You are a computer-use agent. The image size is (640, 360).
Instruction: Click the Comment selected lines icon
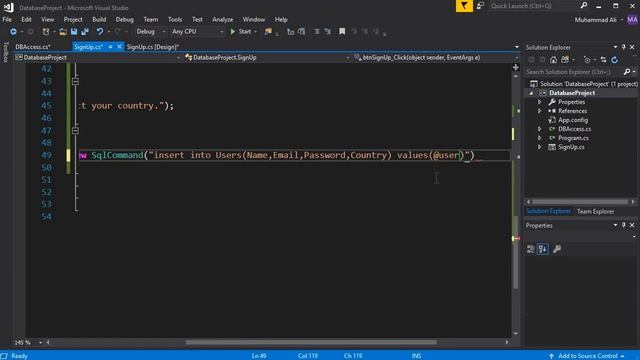(x=291, y=31)
